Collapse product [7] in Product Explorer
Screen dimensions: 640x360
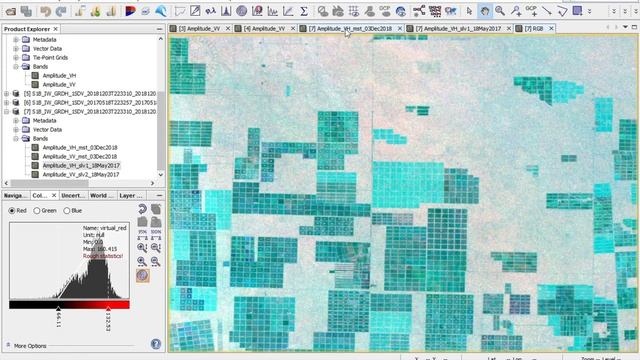(7, 111)
